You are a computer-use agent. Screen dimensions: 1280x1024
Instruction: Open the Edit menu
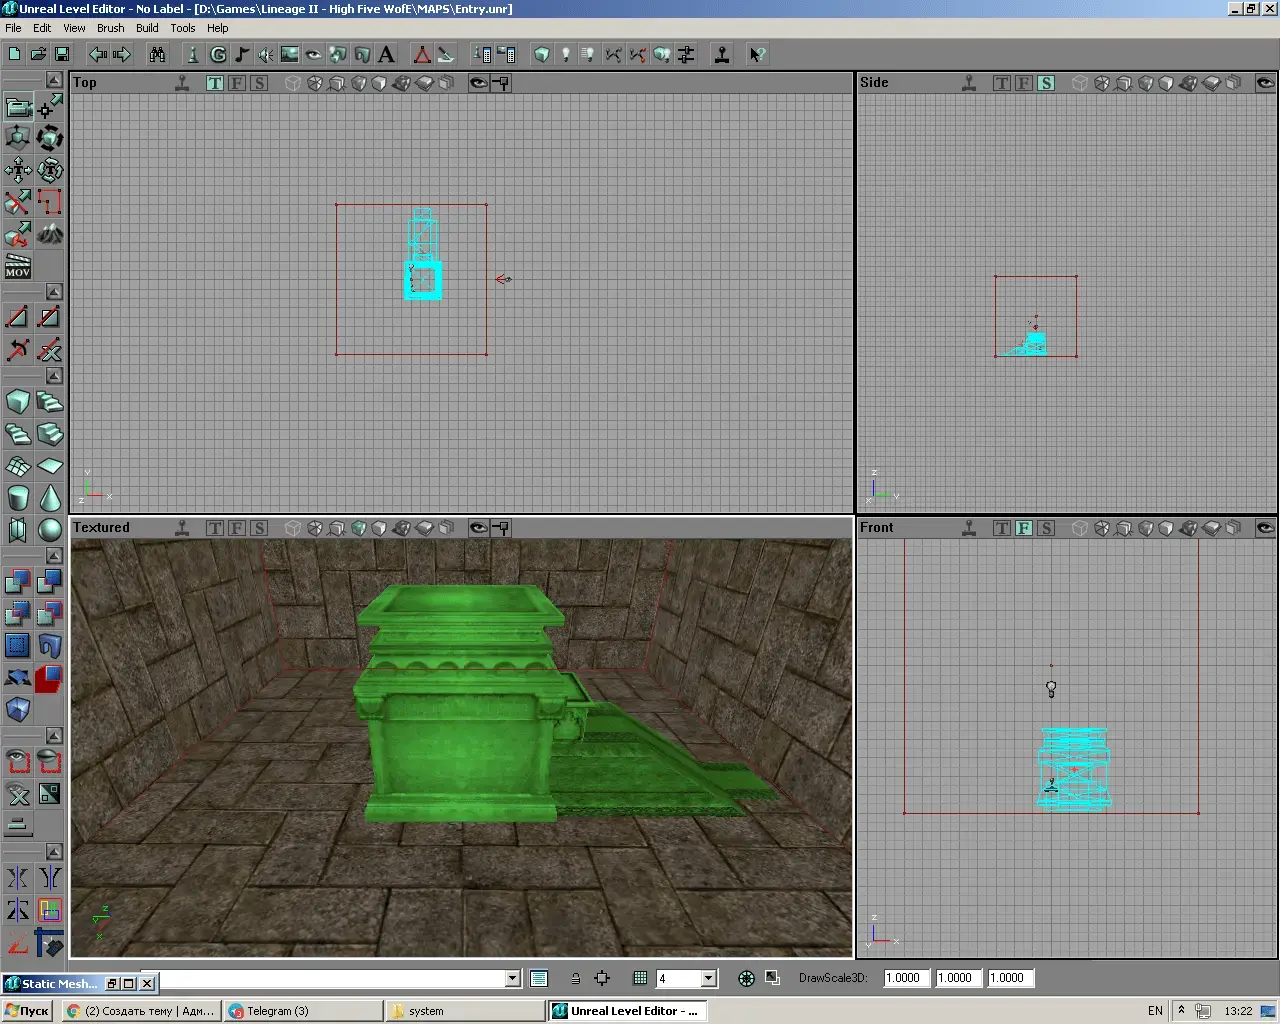click(42, 28)
